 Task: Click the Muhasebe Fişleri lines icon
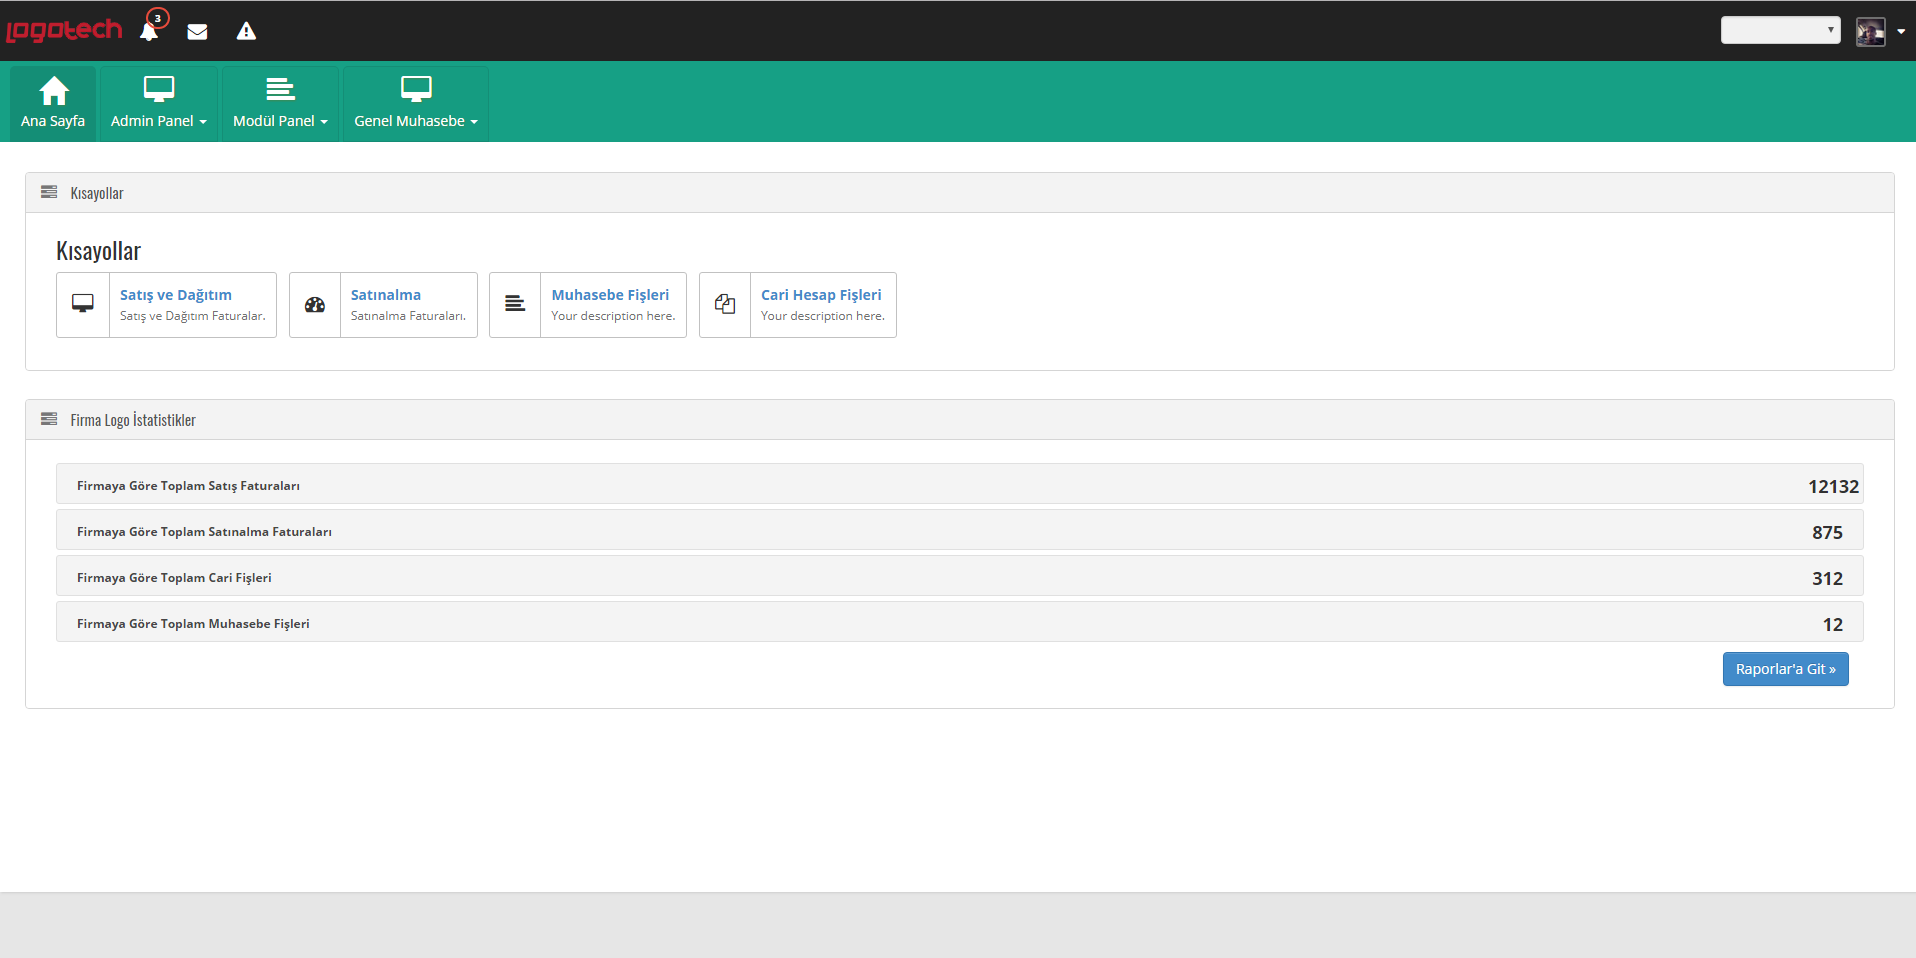pyautogui.click(x=515, y=304)
